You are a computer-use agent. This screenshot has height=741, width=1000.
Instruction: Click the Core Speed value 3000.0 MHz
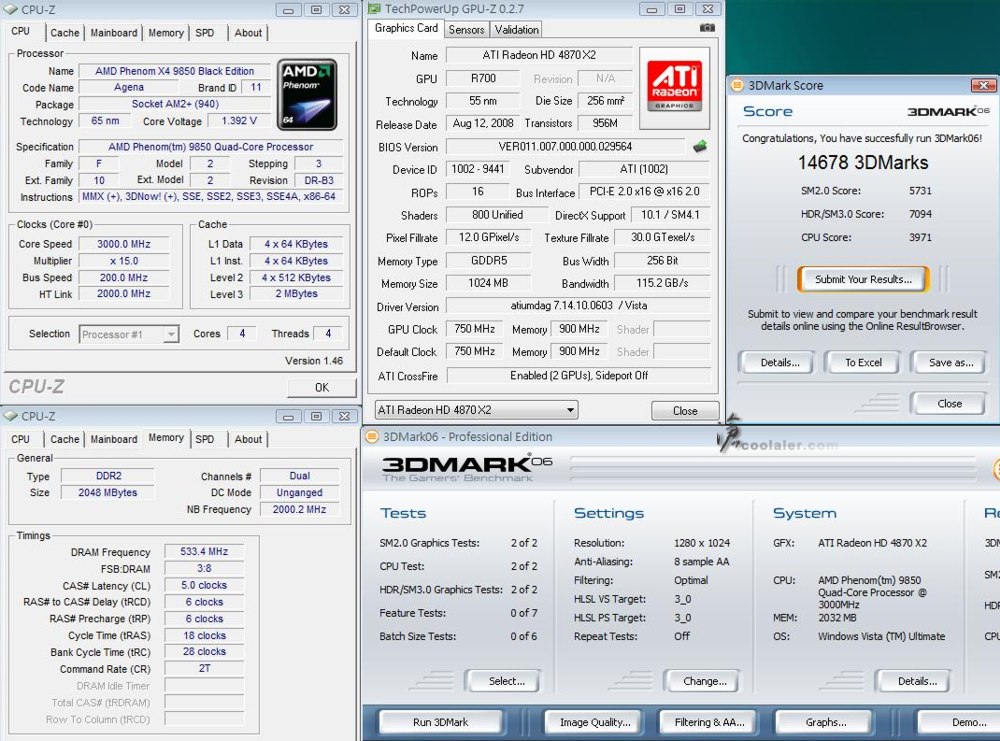(x=124, y=244)
